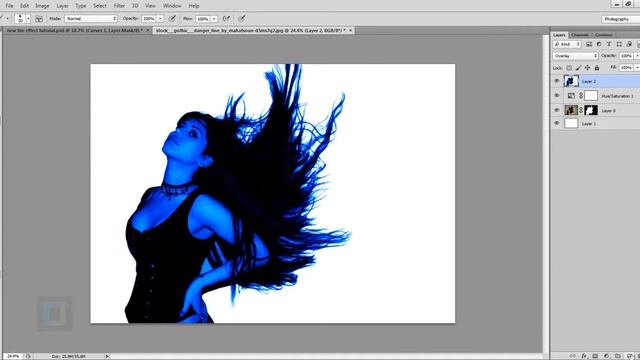Hide Layer 2 using its eye icon
640x360 pixels.
[x=557, y=81]
